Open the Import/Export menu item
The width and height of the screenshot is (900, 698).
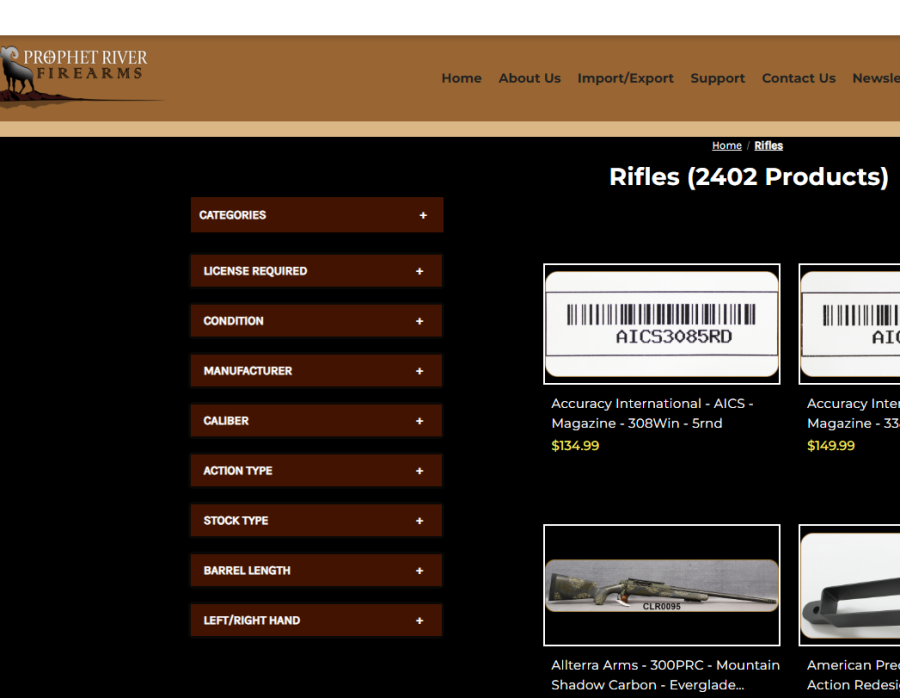[625, 78]
